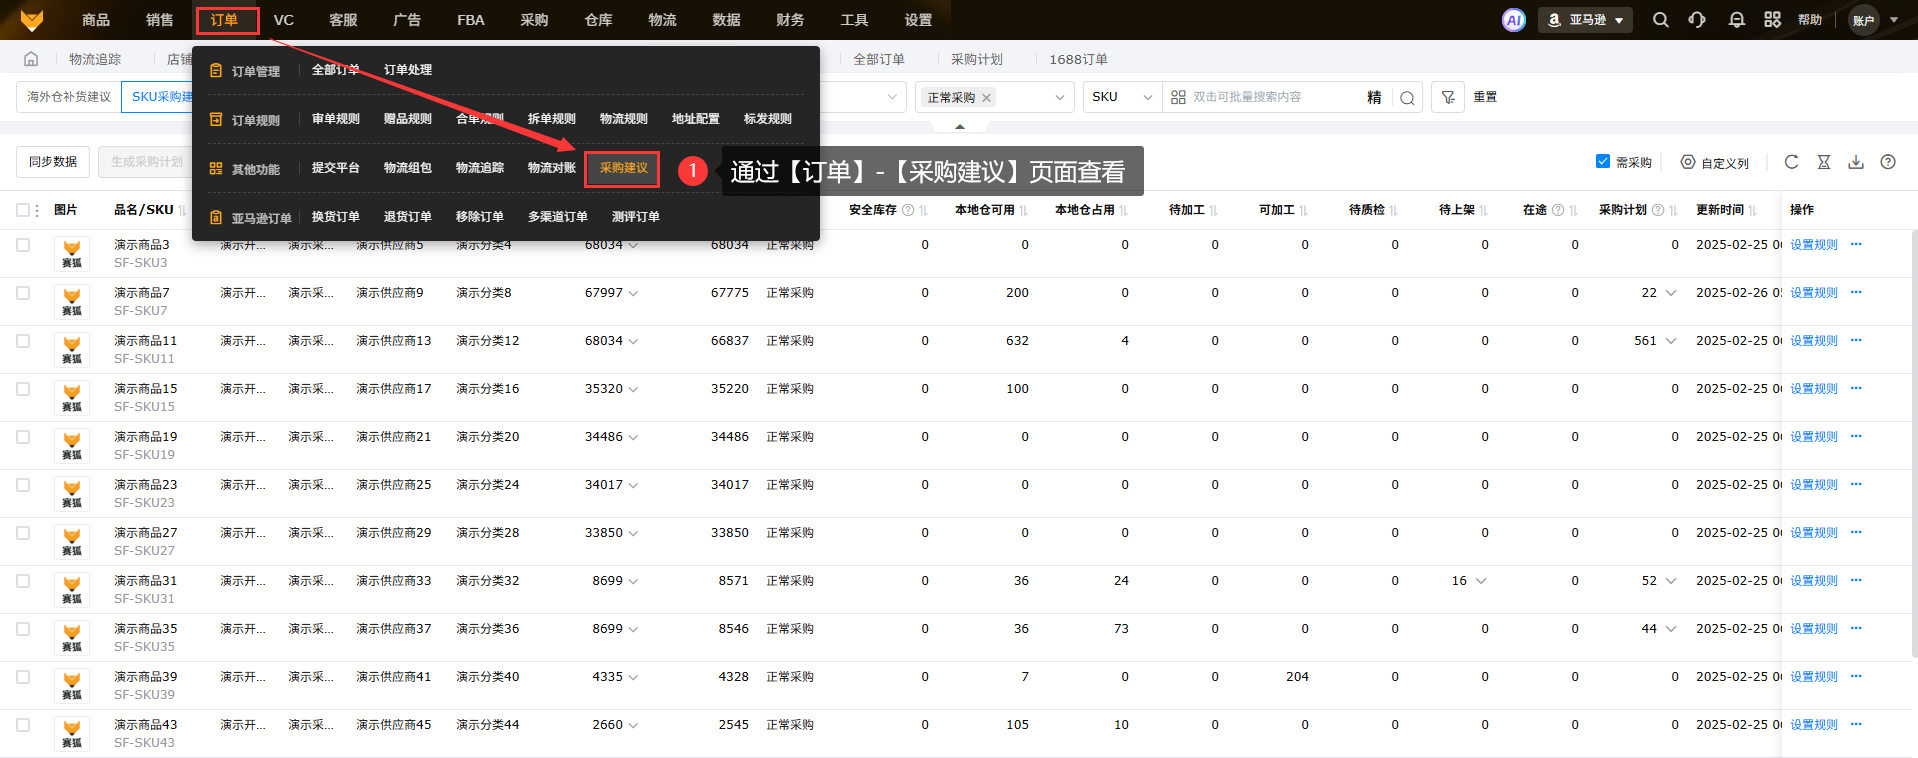Uncheck the 需采购 checkbox
This screenshot has width=1918, height=758.
click(x=1603, y=162)
